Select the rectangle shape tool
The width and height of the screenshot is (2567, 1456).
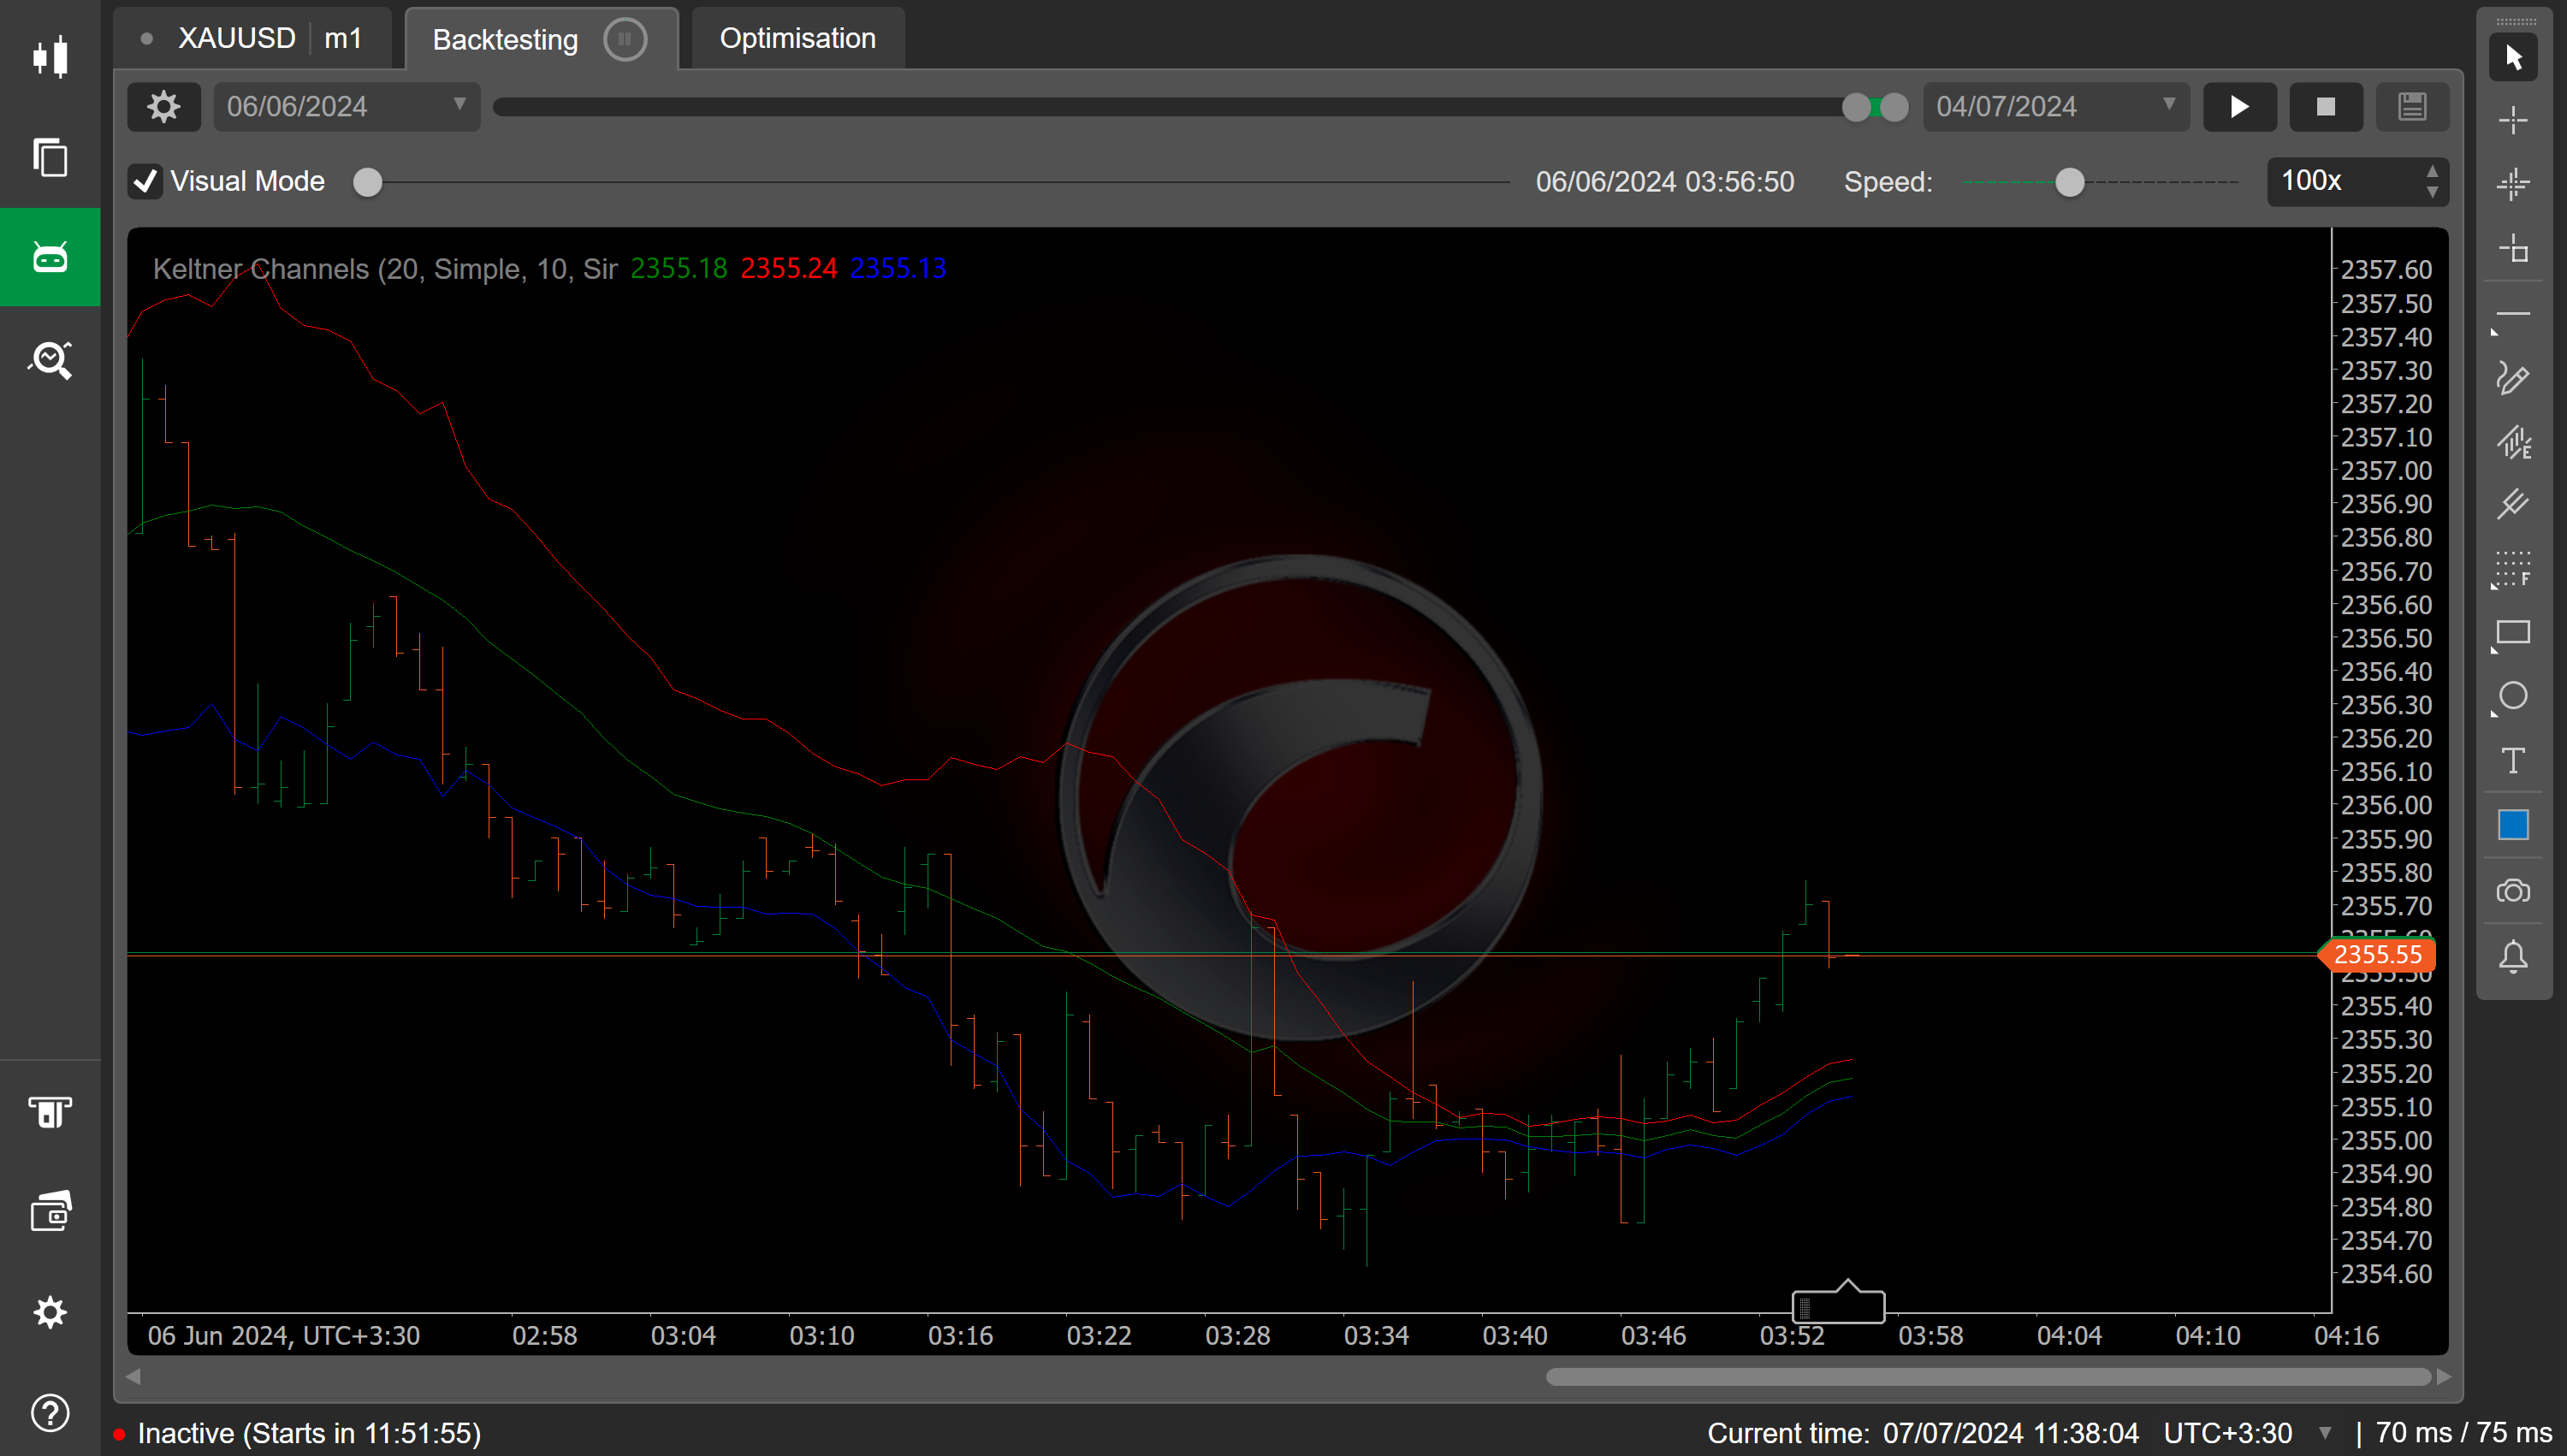tap(2513, 634)
